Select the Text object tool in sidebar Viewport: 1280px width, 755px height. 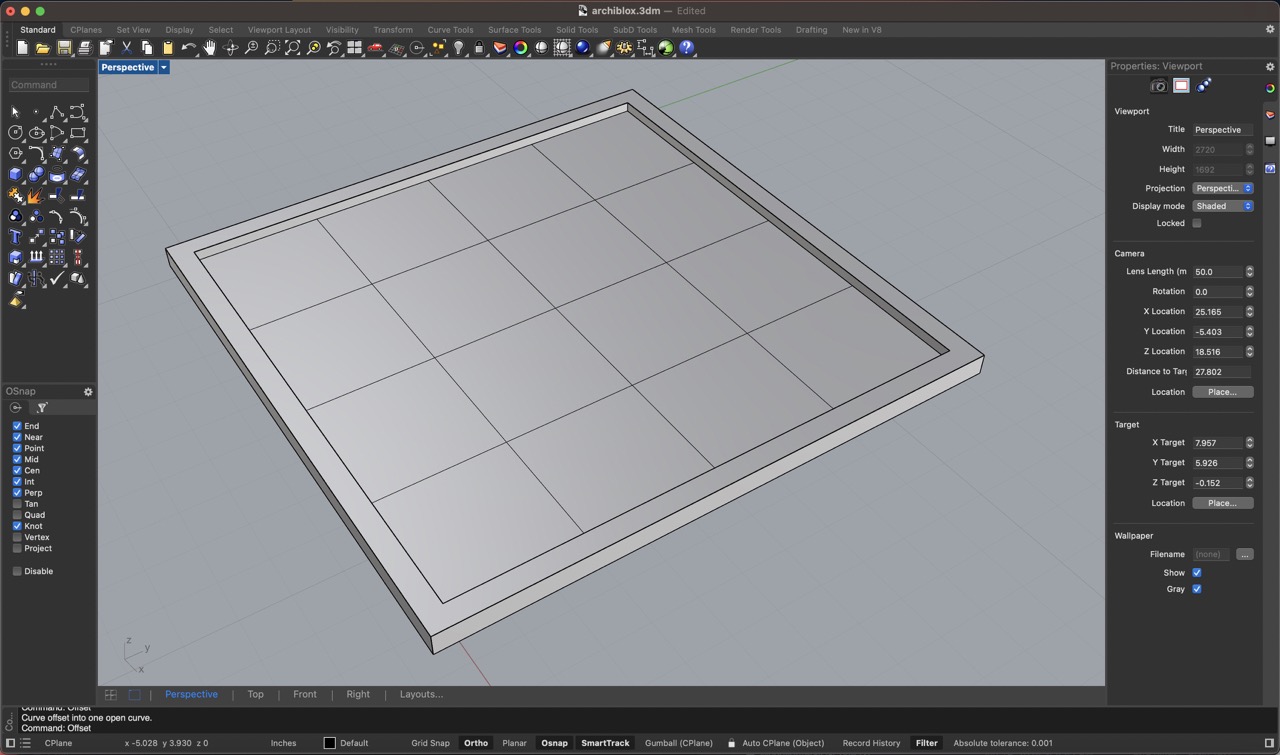tap(15, 237)
